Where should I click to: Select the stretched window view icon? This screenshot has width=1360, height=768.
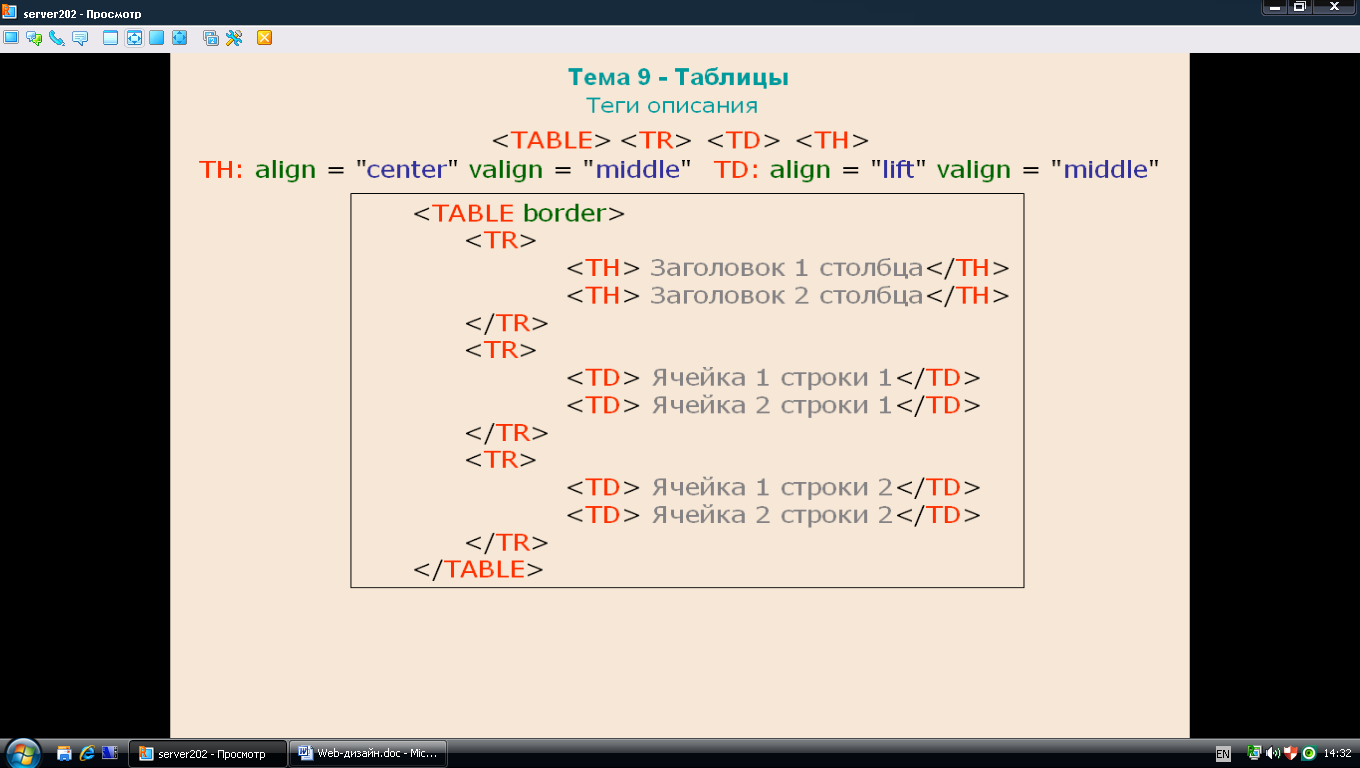(x=134, y=38)
